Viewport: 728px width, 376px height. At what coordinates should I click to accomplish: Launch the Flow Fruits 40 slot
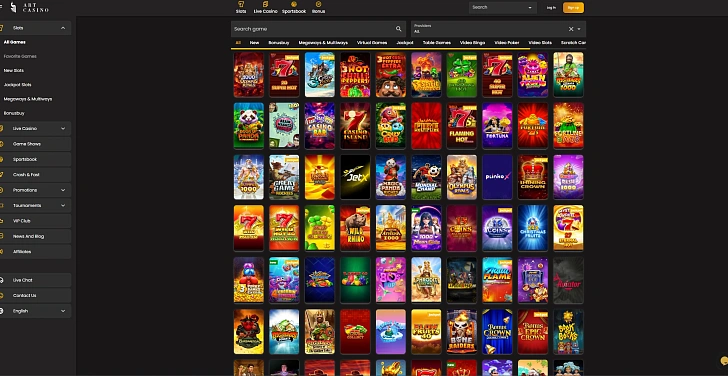426,332
